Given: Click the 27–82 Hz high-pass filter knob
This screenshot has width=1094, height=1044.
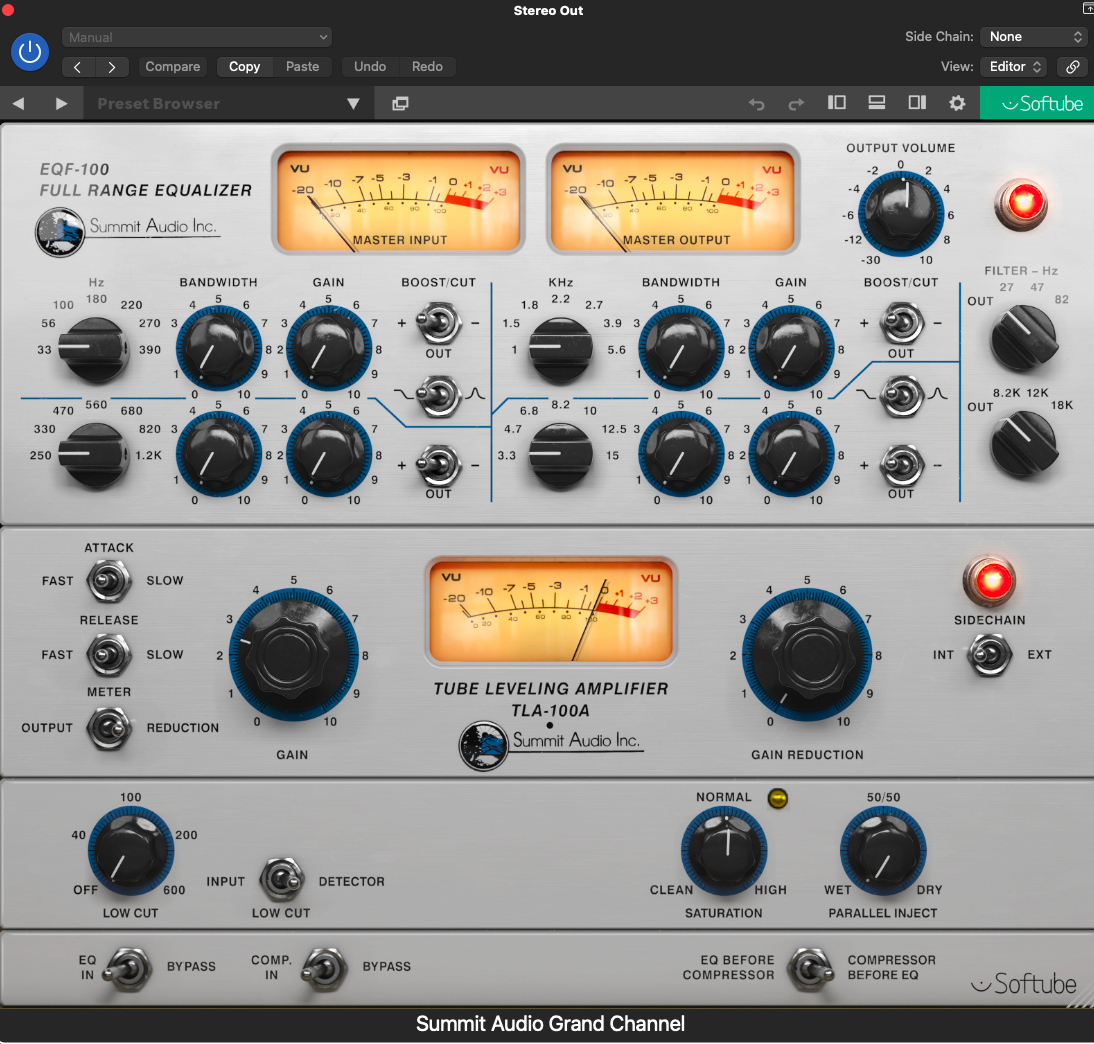Looking at the screenshot, I should pos(1024,338).
